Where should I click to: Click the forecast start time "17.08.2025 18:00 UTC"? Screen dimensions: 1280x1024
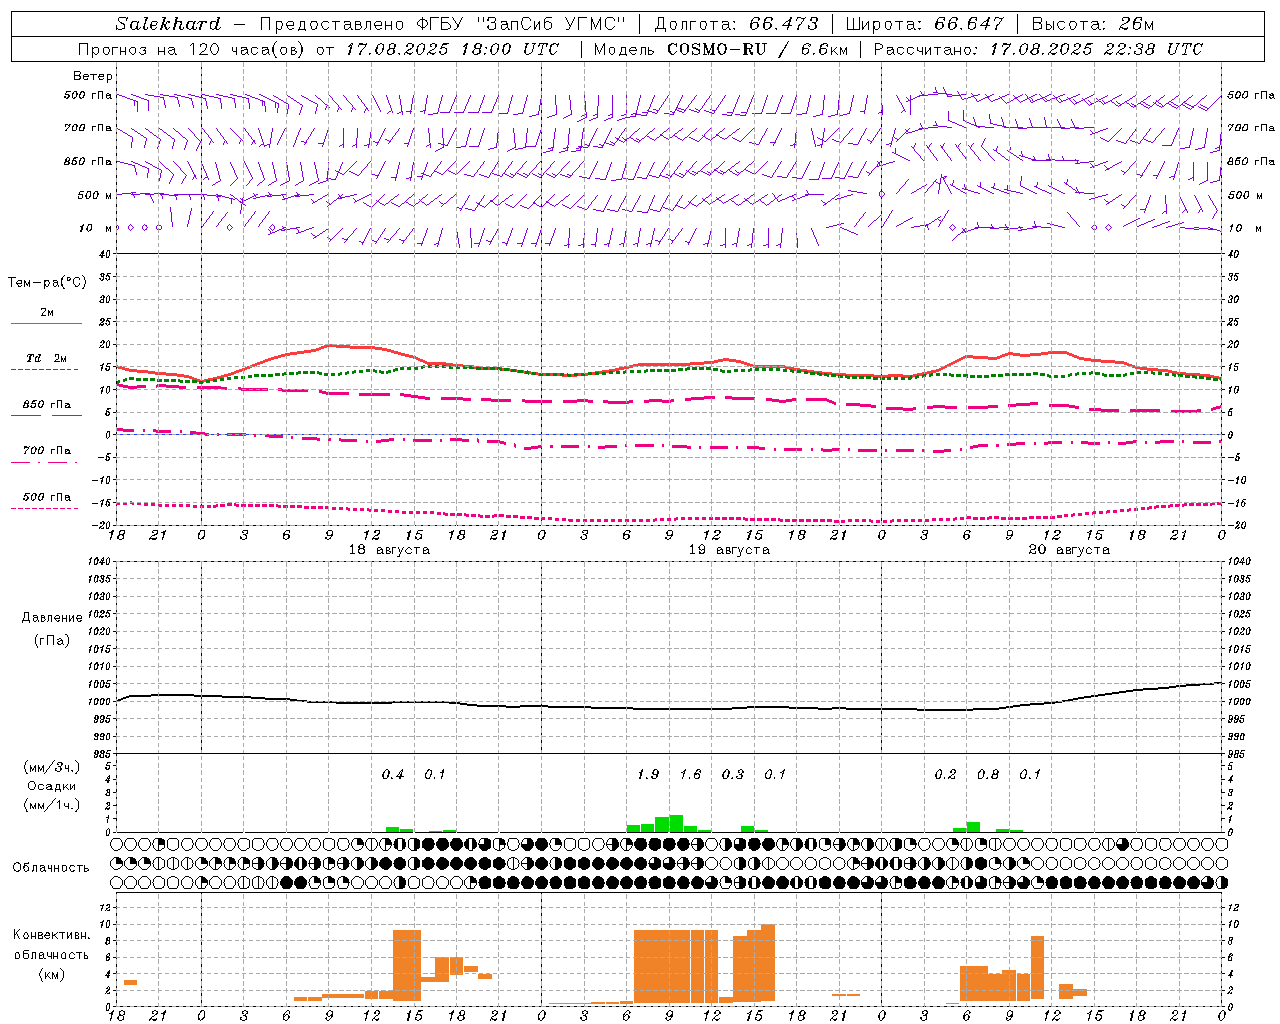[452, 49]
